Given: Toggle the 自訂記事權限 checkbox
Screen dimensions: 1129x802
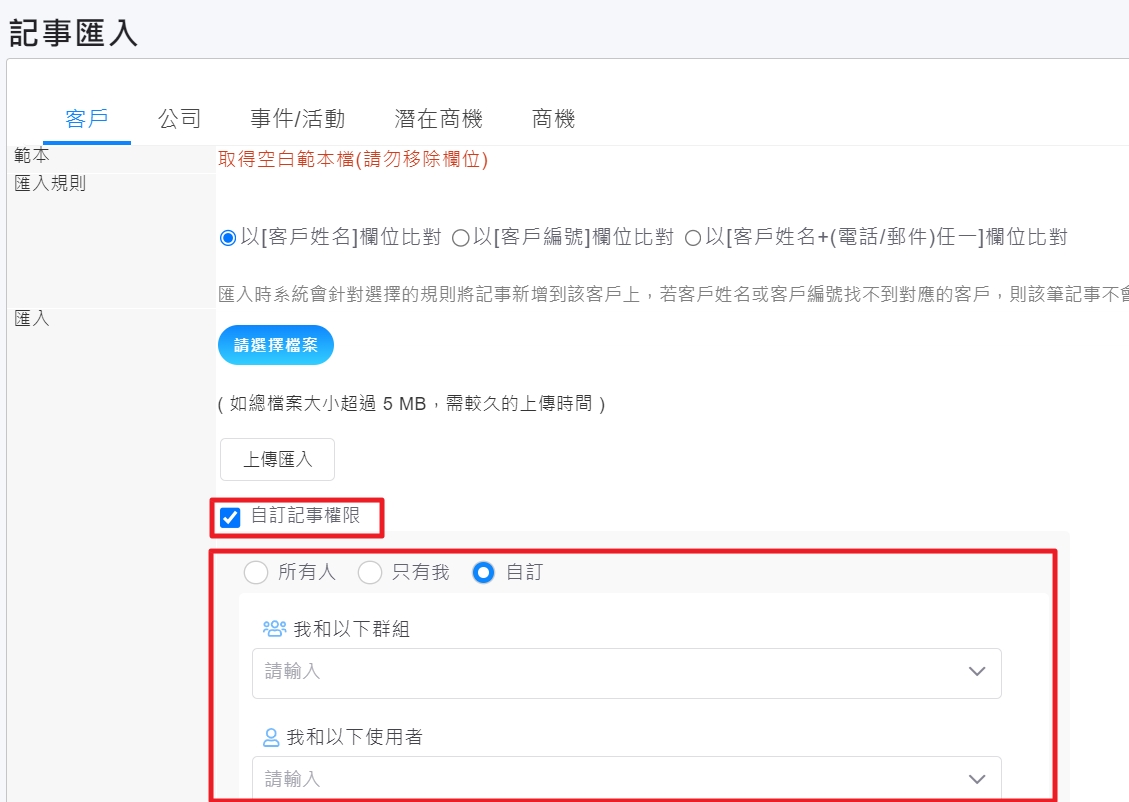Looking at the screenshot, I should [230, 517].
